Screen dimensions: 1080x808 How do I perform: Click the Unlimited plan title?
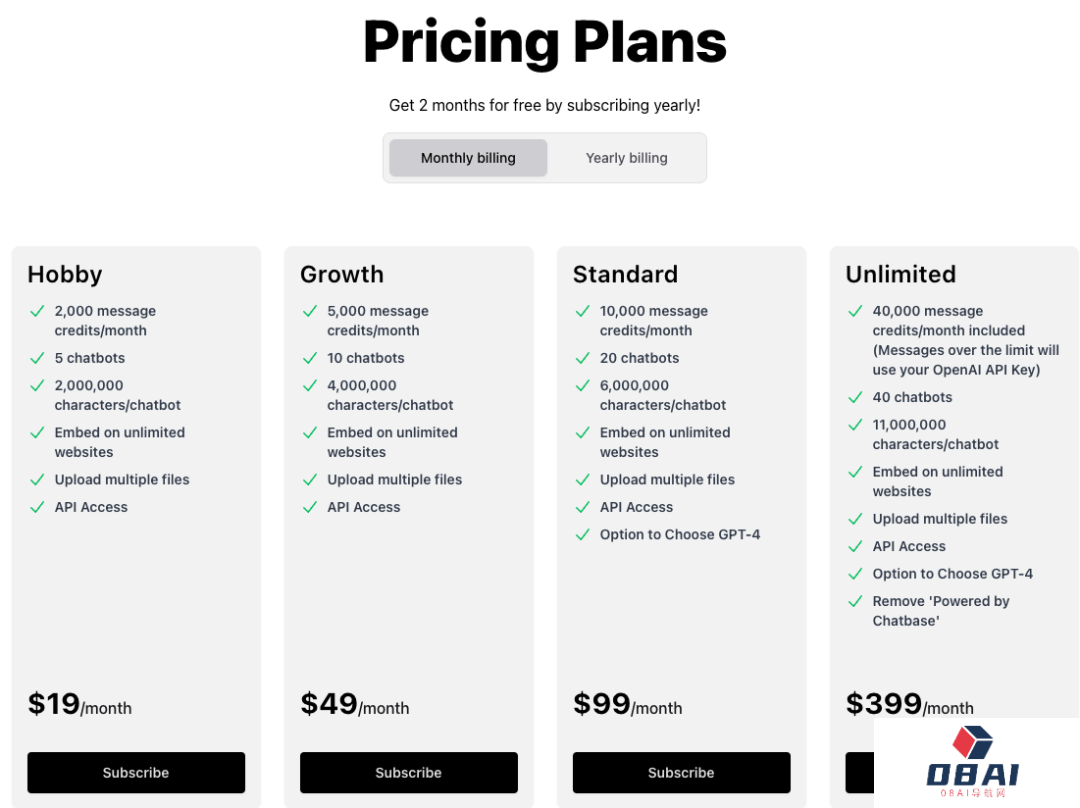(901, 274)
